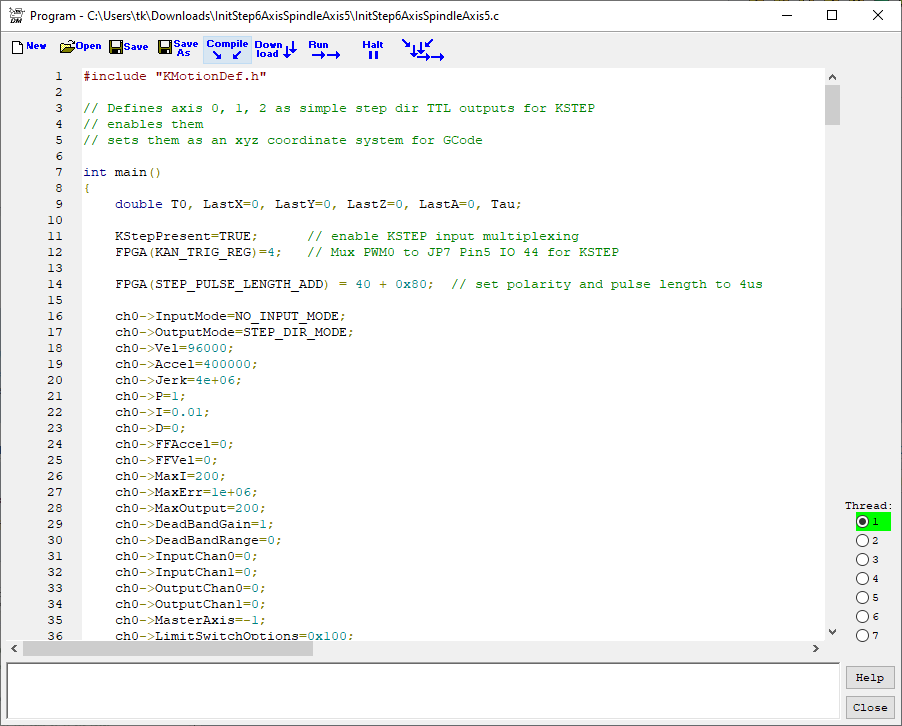Click the vertical scrollbar up arrow

[832, 76]
